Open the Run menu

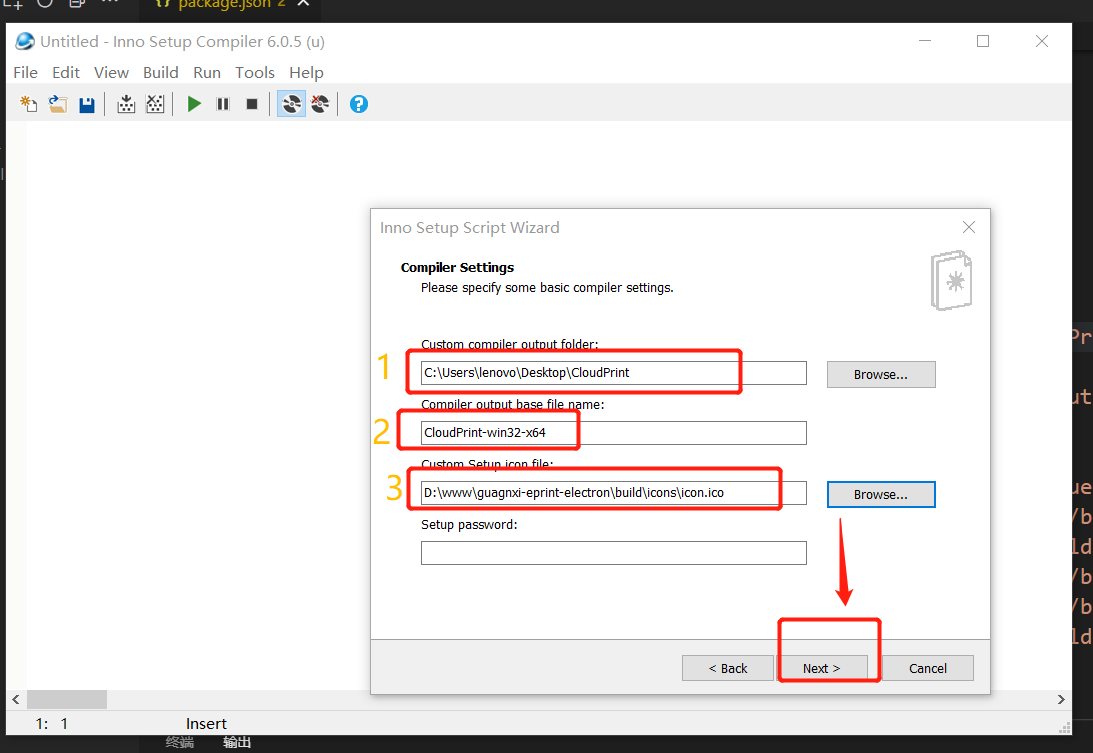click(x=207, y=73)
